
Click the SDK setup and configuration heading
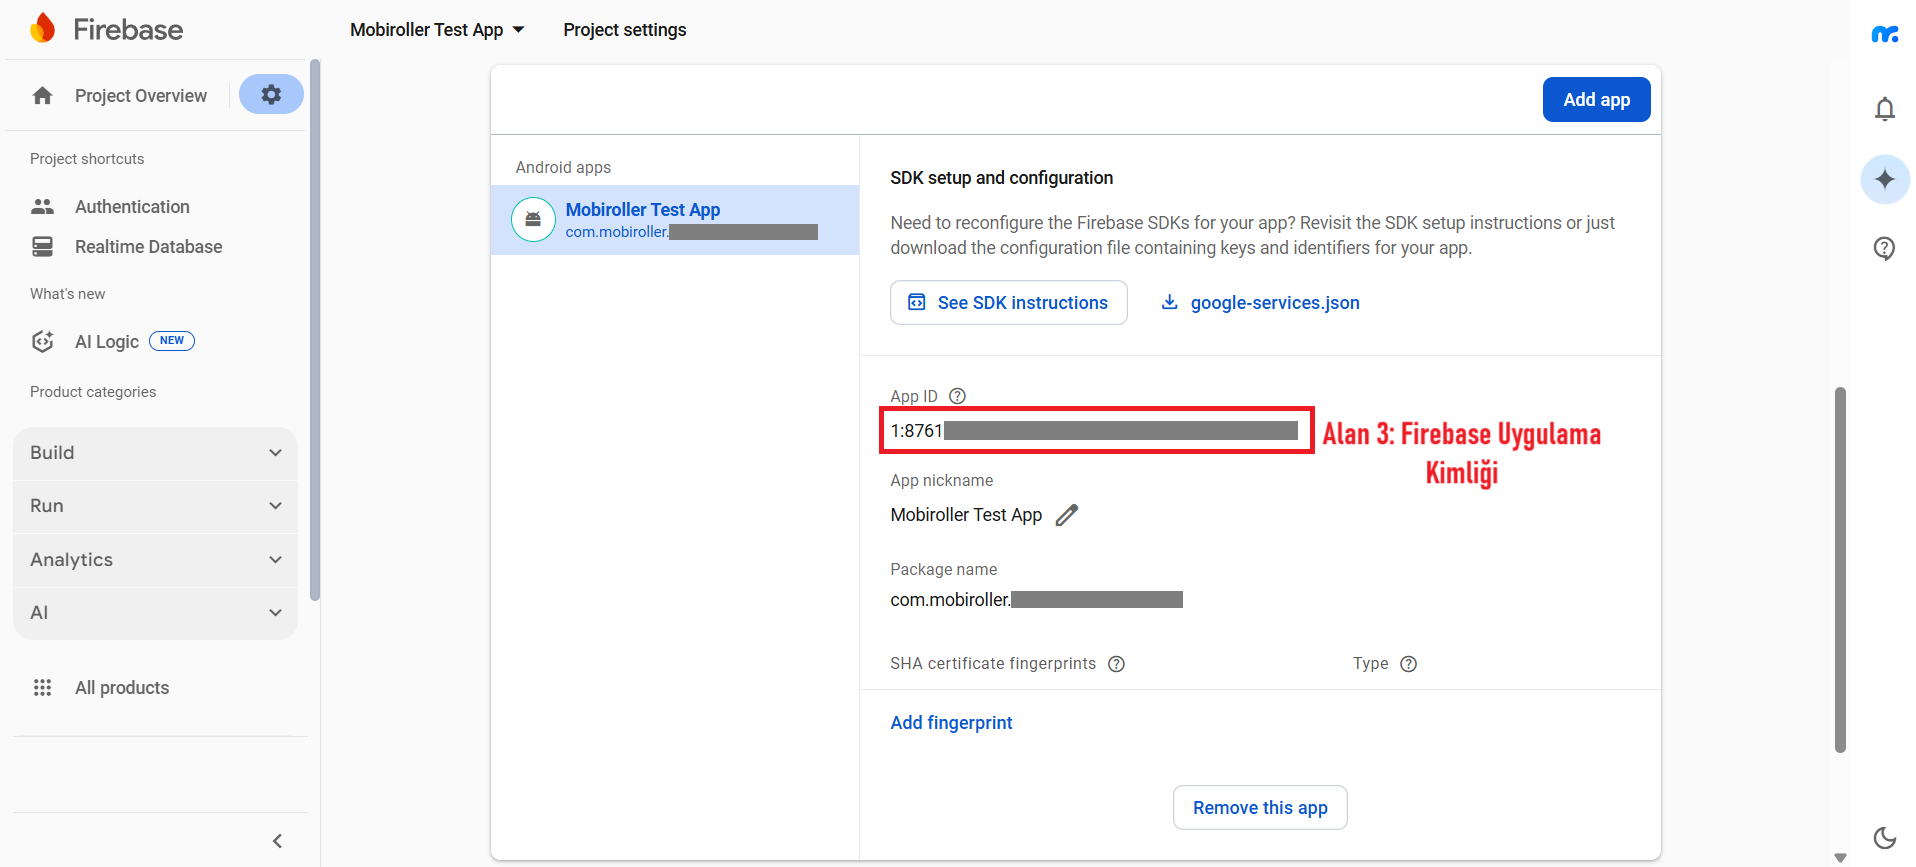point(1001,177)
